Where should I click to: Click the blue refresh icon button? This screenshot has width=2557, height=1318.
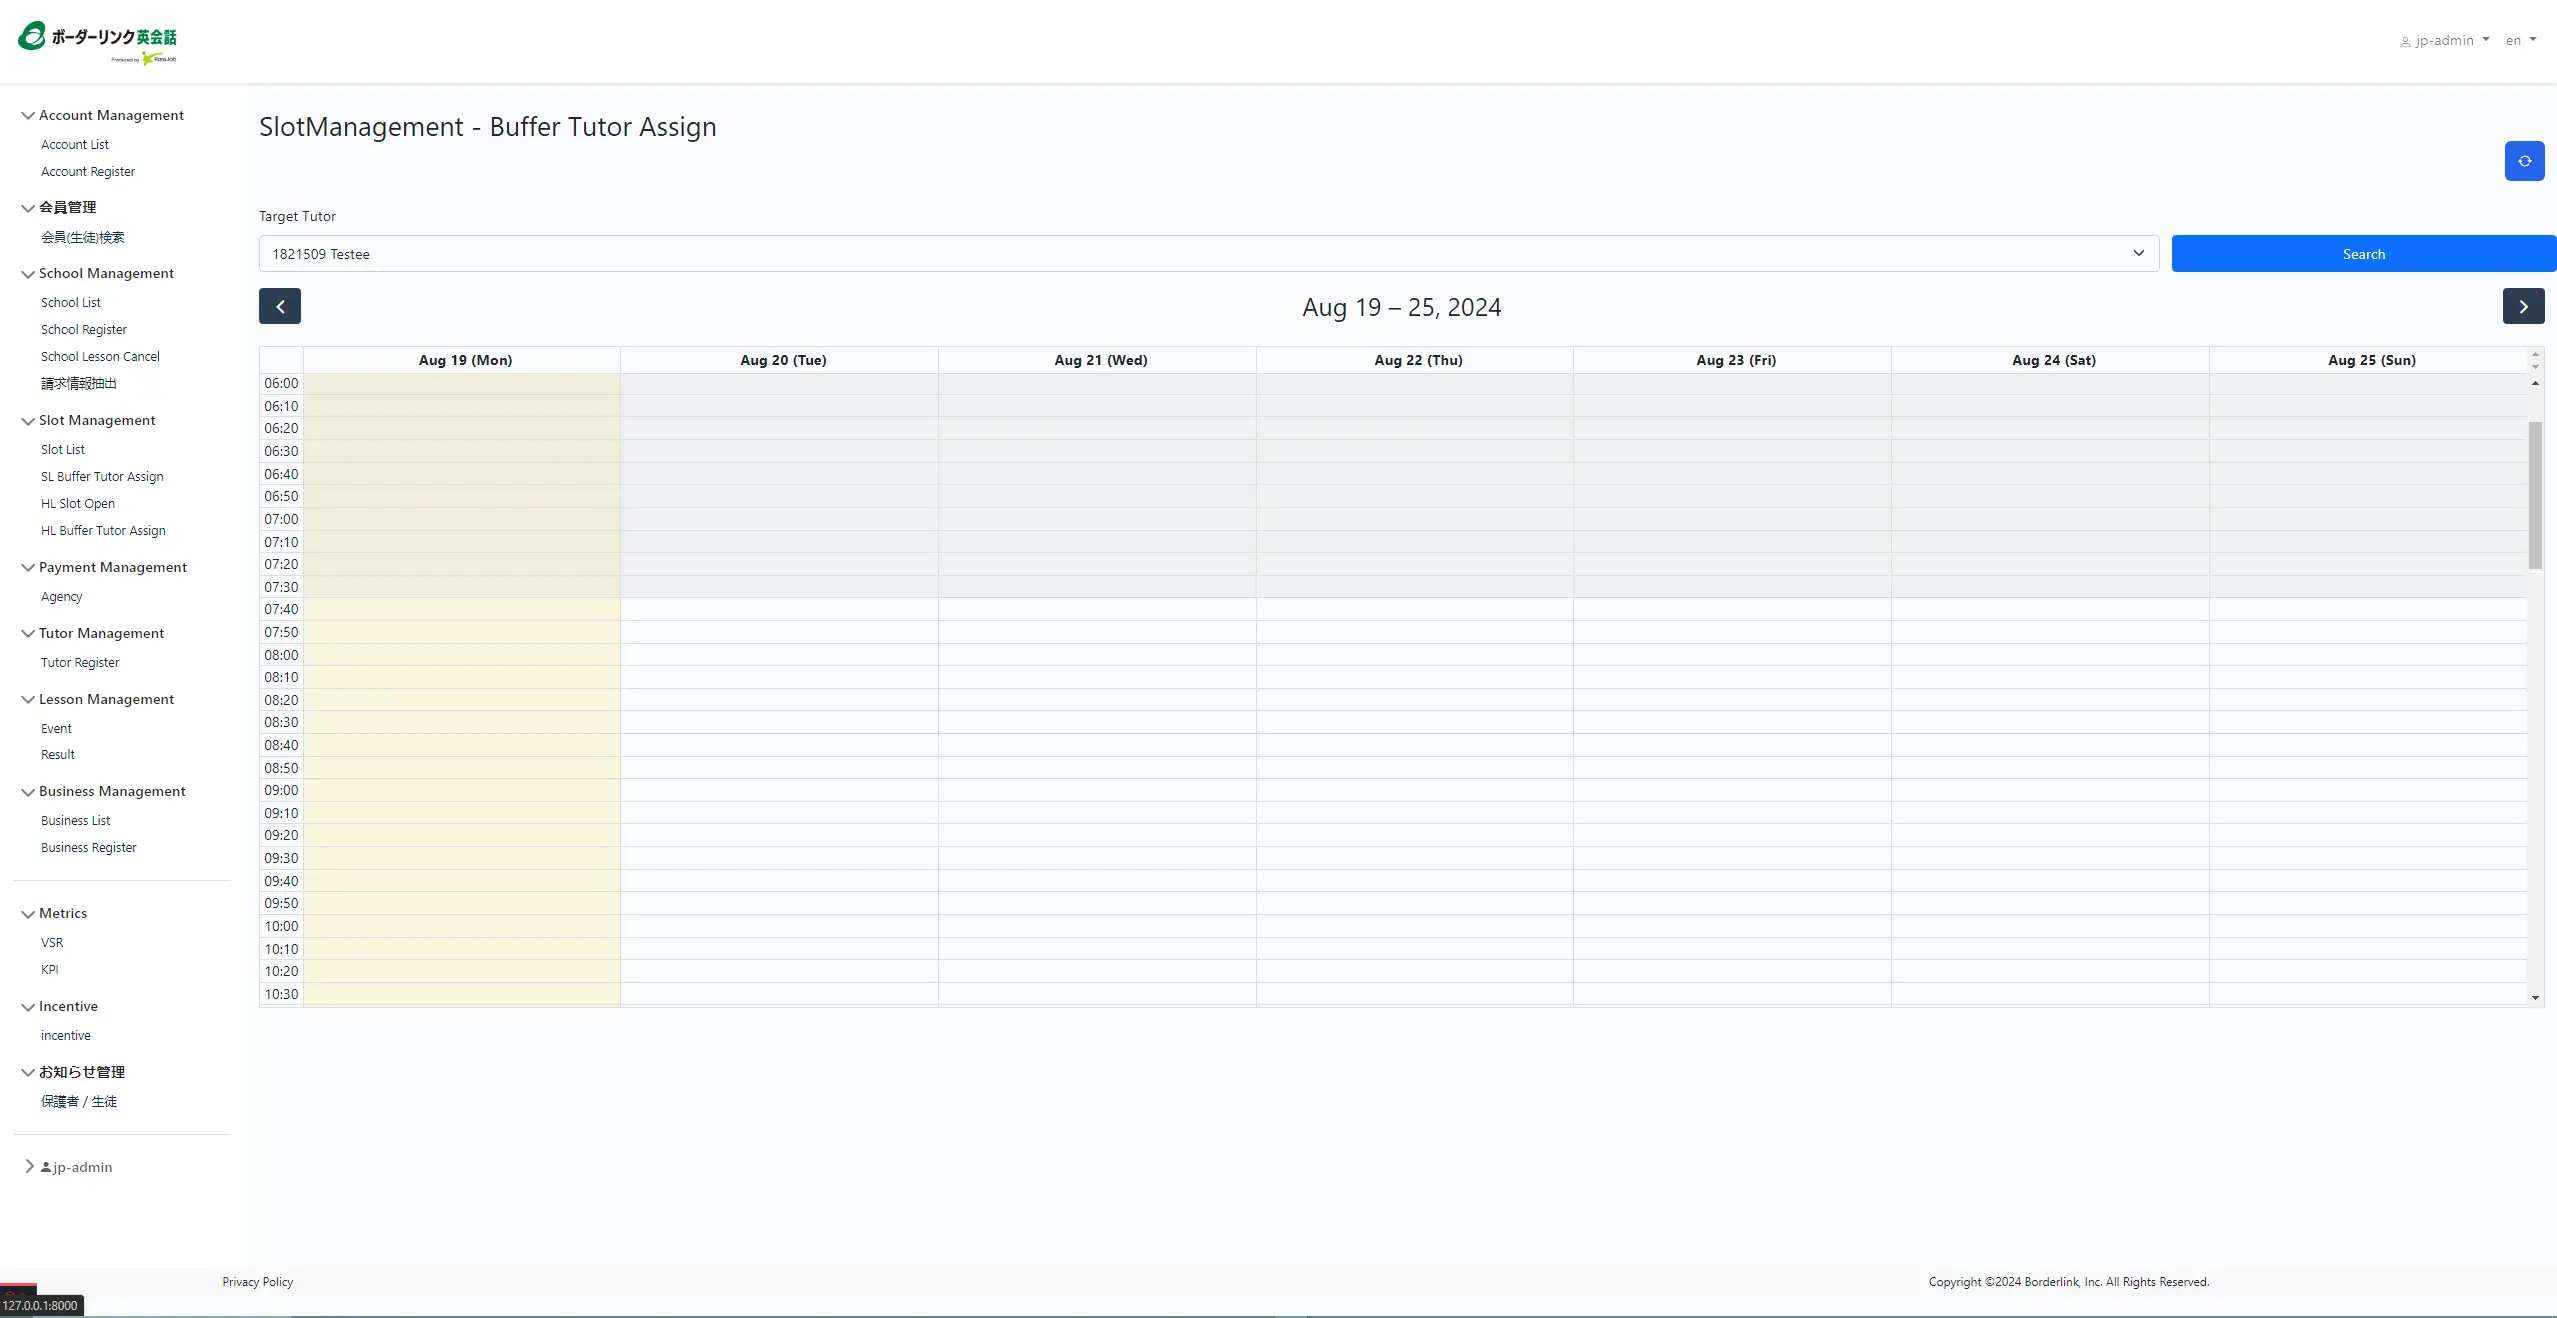2524,161
